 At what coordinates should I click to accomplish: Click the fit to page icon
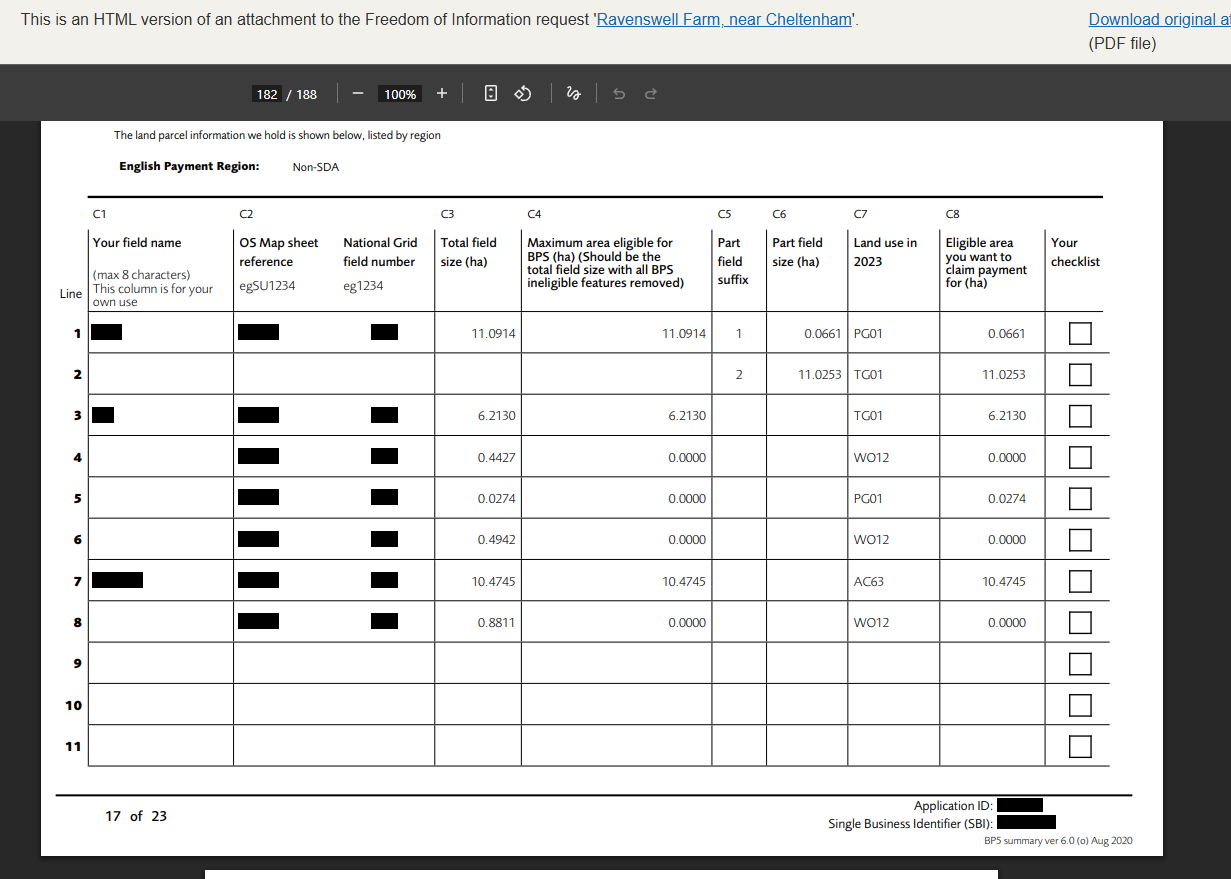(491, 94)
